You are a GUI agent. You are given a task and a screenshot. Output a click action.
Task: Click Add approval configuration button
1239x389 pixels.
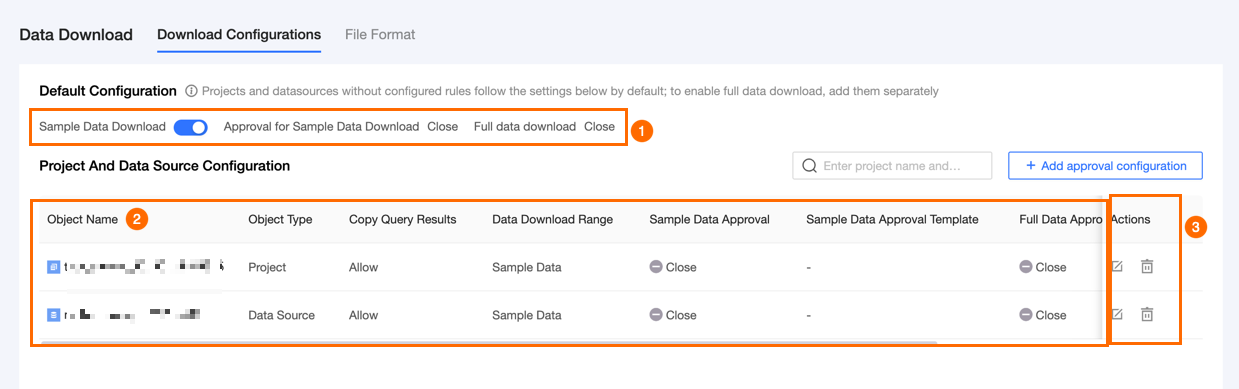1105,166
